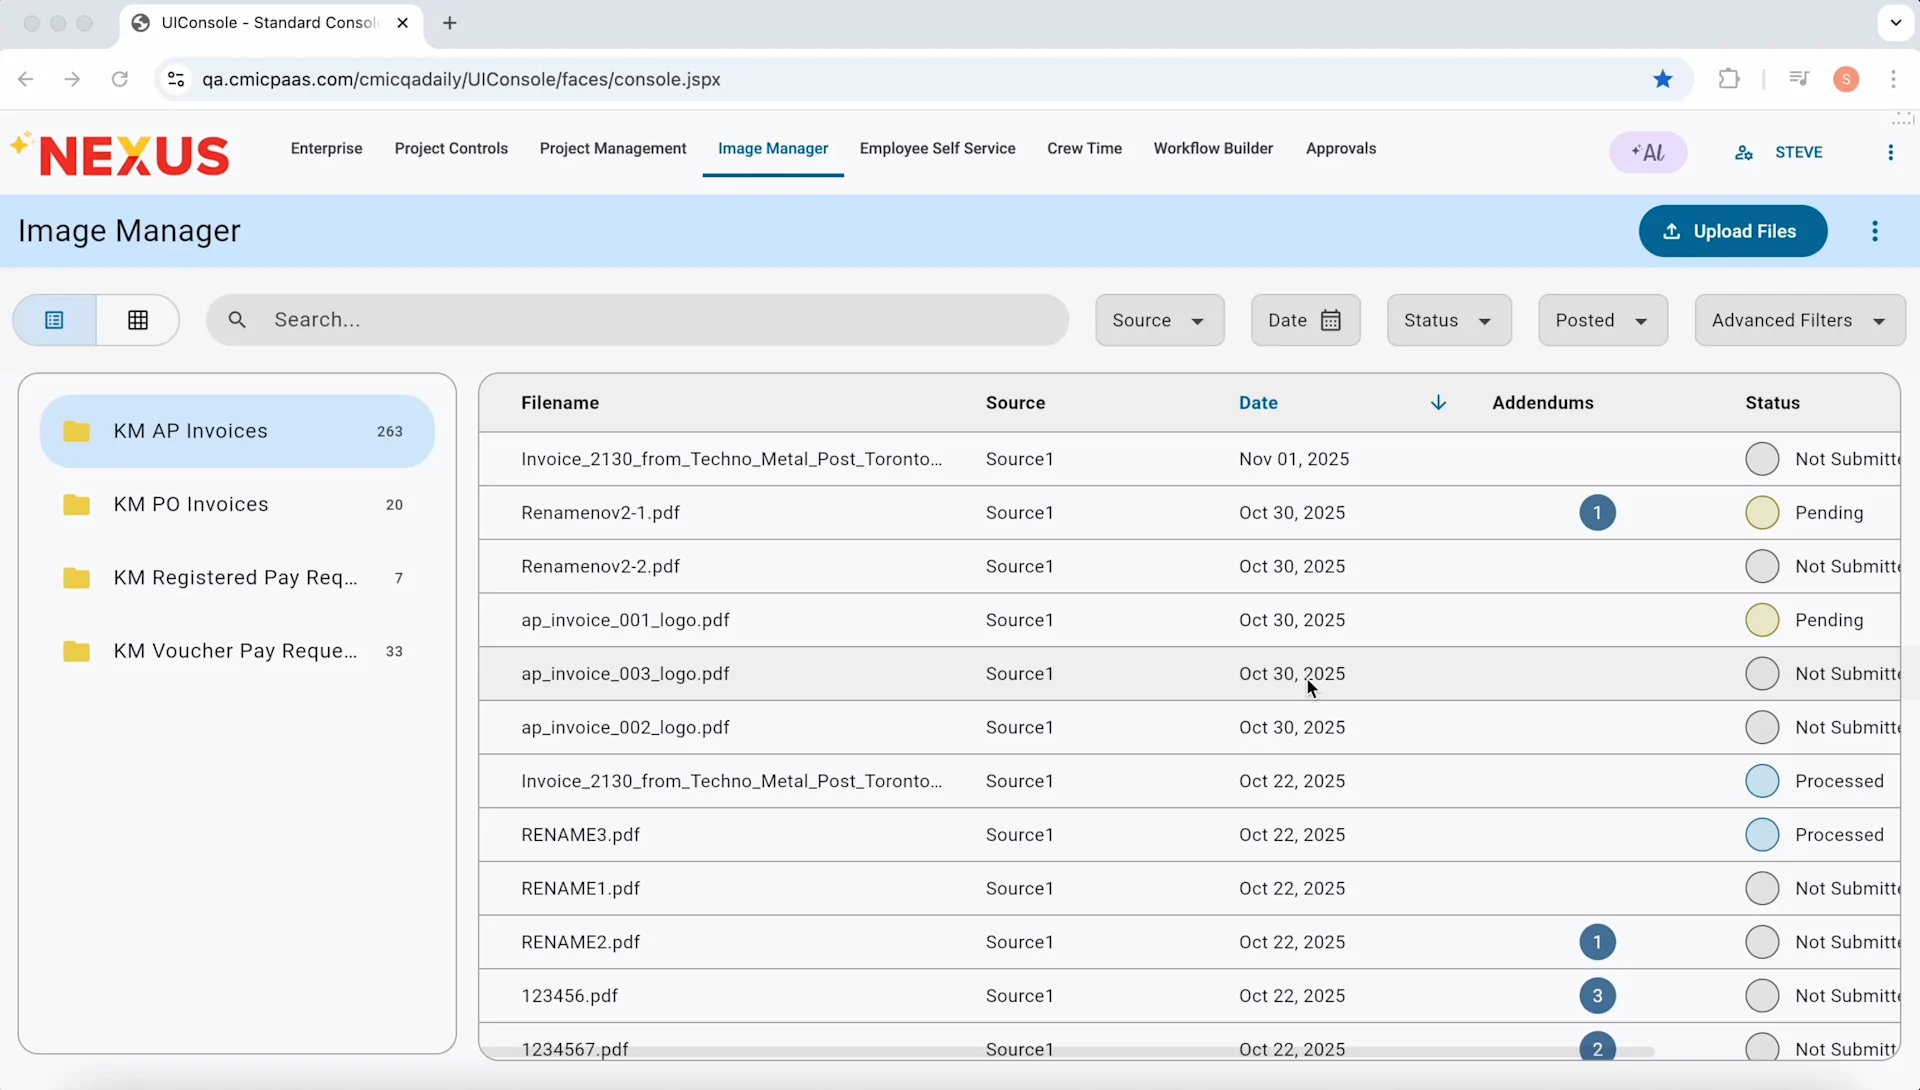Select KM Registered Pay Req folder
Screen dimensions: 1920x1090
click(237, 578)
